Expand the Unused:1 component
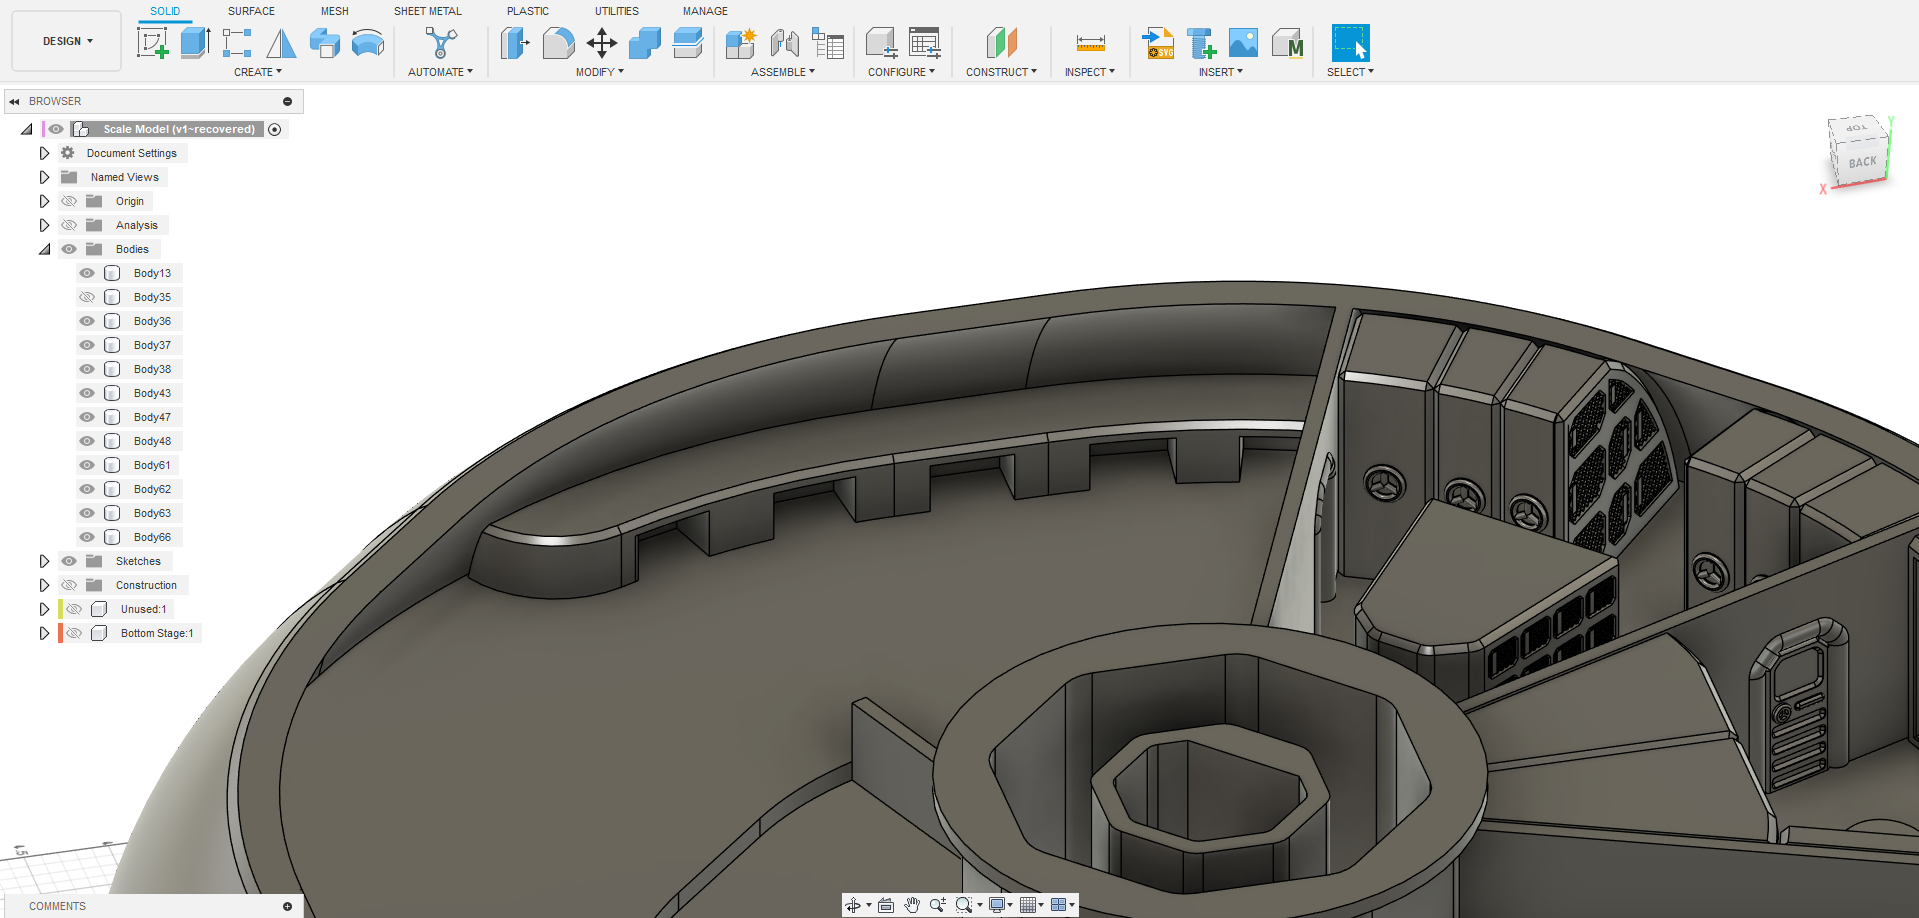Viewport: 1919px width, 918px height. 44,609
